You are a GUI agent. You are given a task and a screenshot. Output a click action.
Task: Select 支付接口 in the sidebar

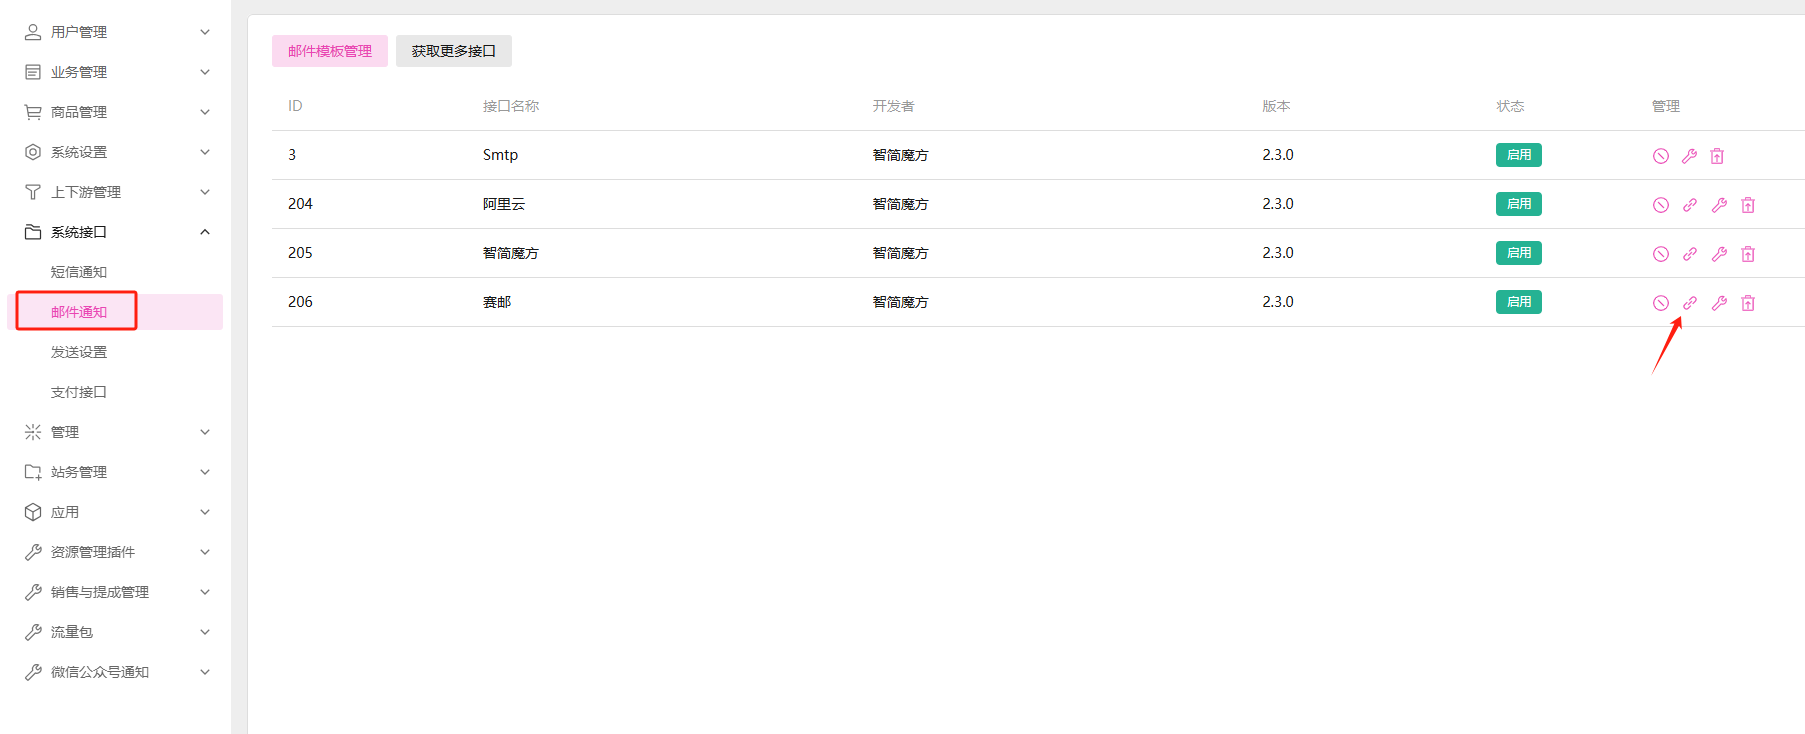79,392
